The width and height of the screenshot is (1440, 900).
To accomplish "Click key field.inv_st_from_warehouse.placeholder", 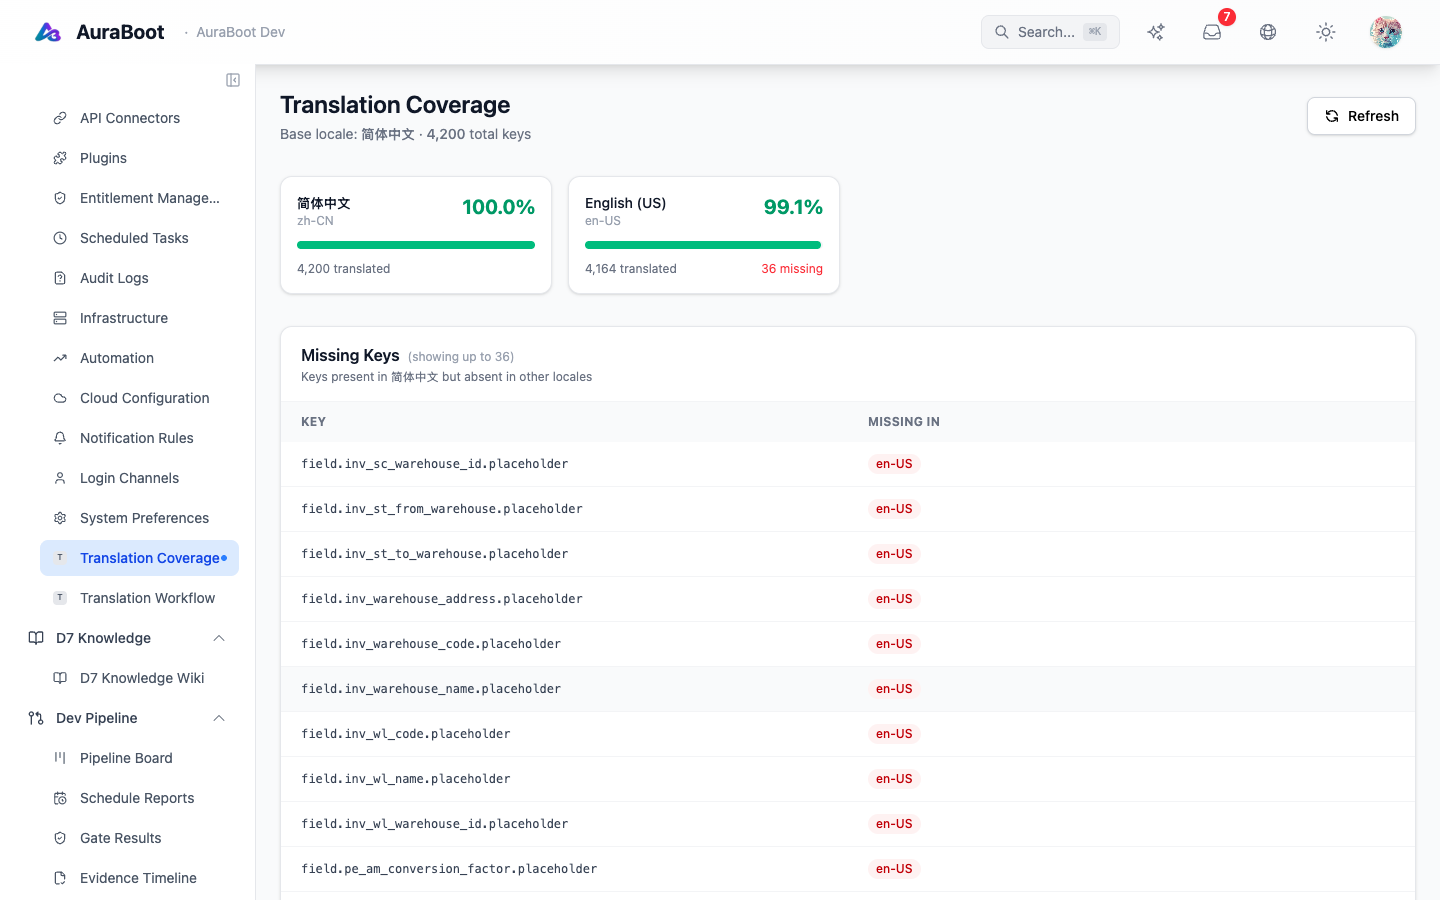I will [x=442, y=509].
